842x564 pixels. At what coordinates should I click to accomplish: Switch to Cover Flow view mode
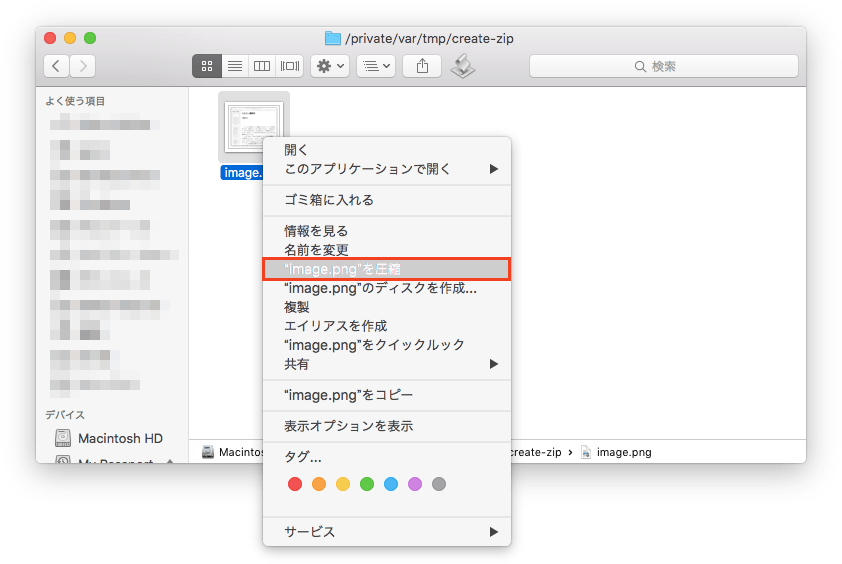coord(289,66)
